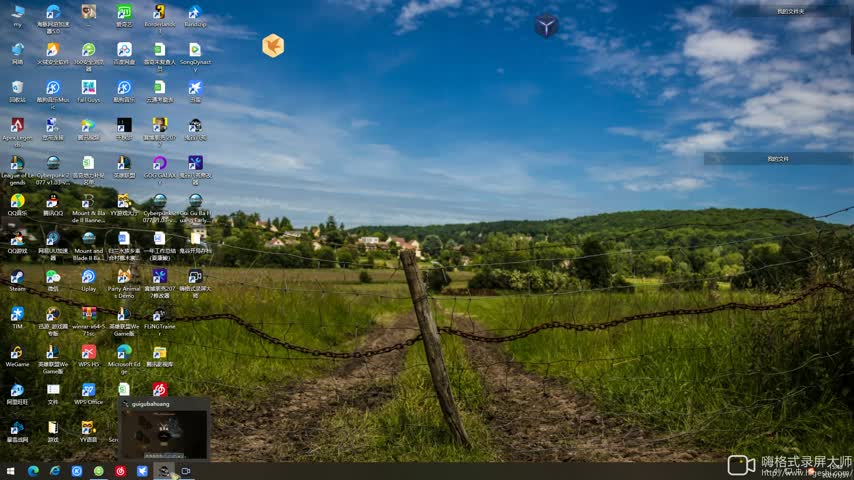Launch Apex Legends from the desktop
The width and height of the screenshot is (854, 480).
click(17, 126)
